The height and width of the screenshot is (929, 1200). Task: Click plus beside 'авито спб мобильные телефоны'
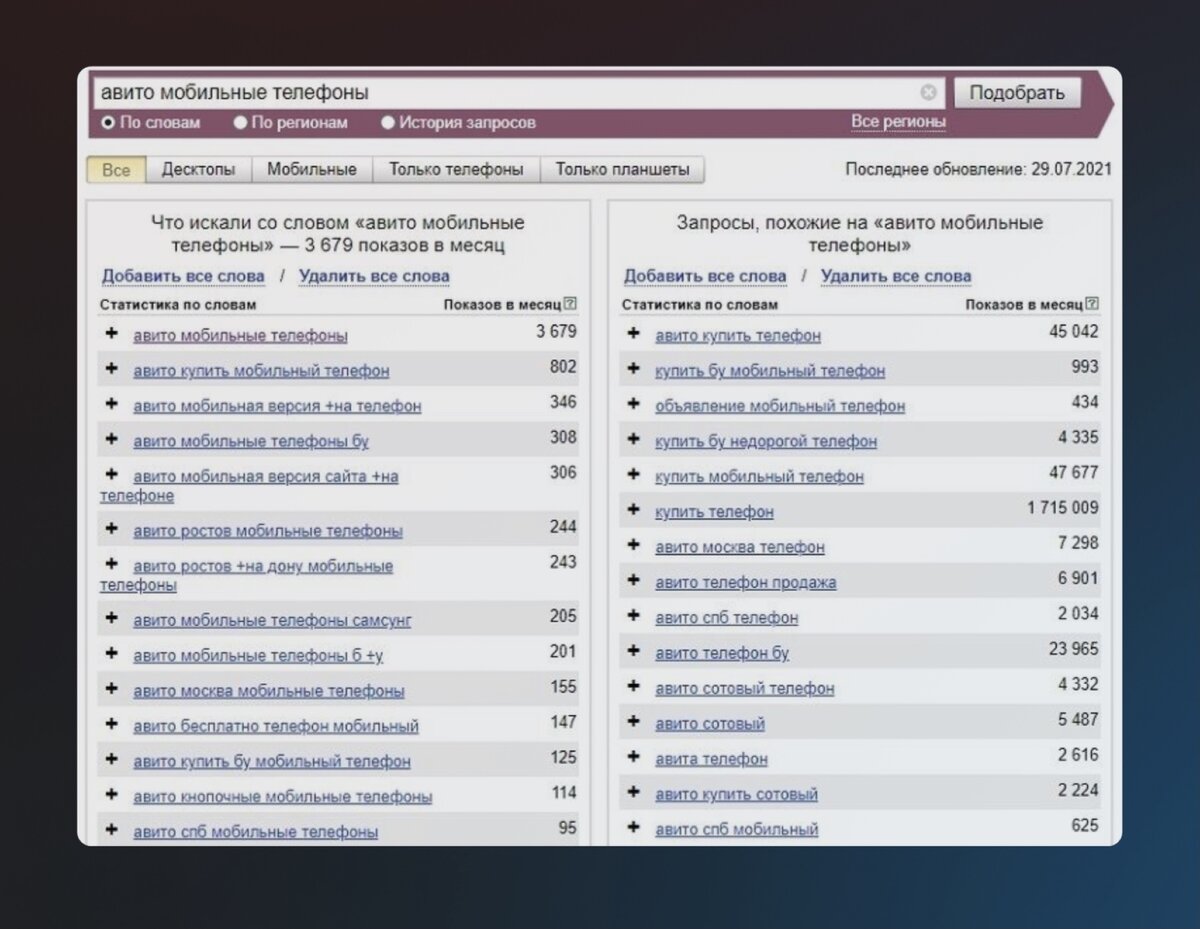point(112,830)
